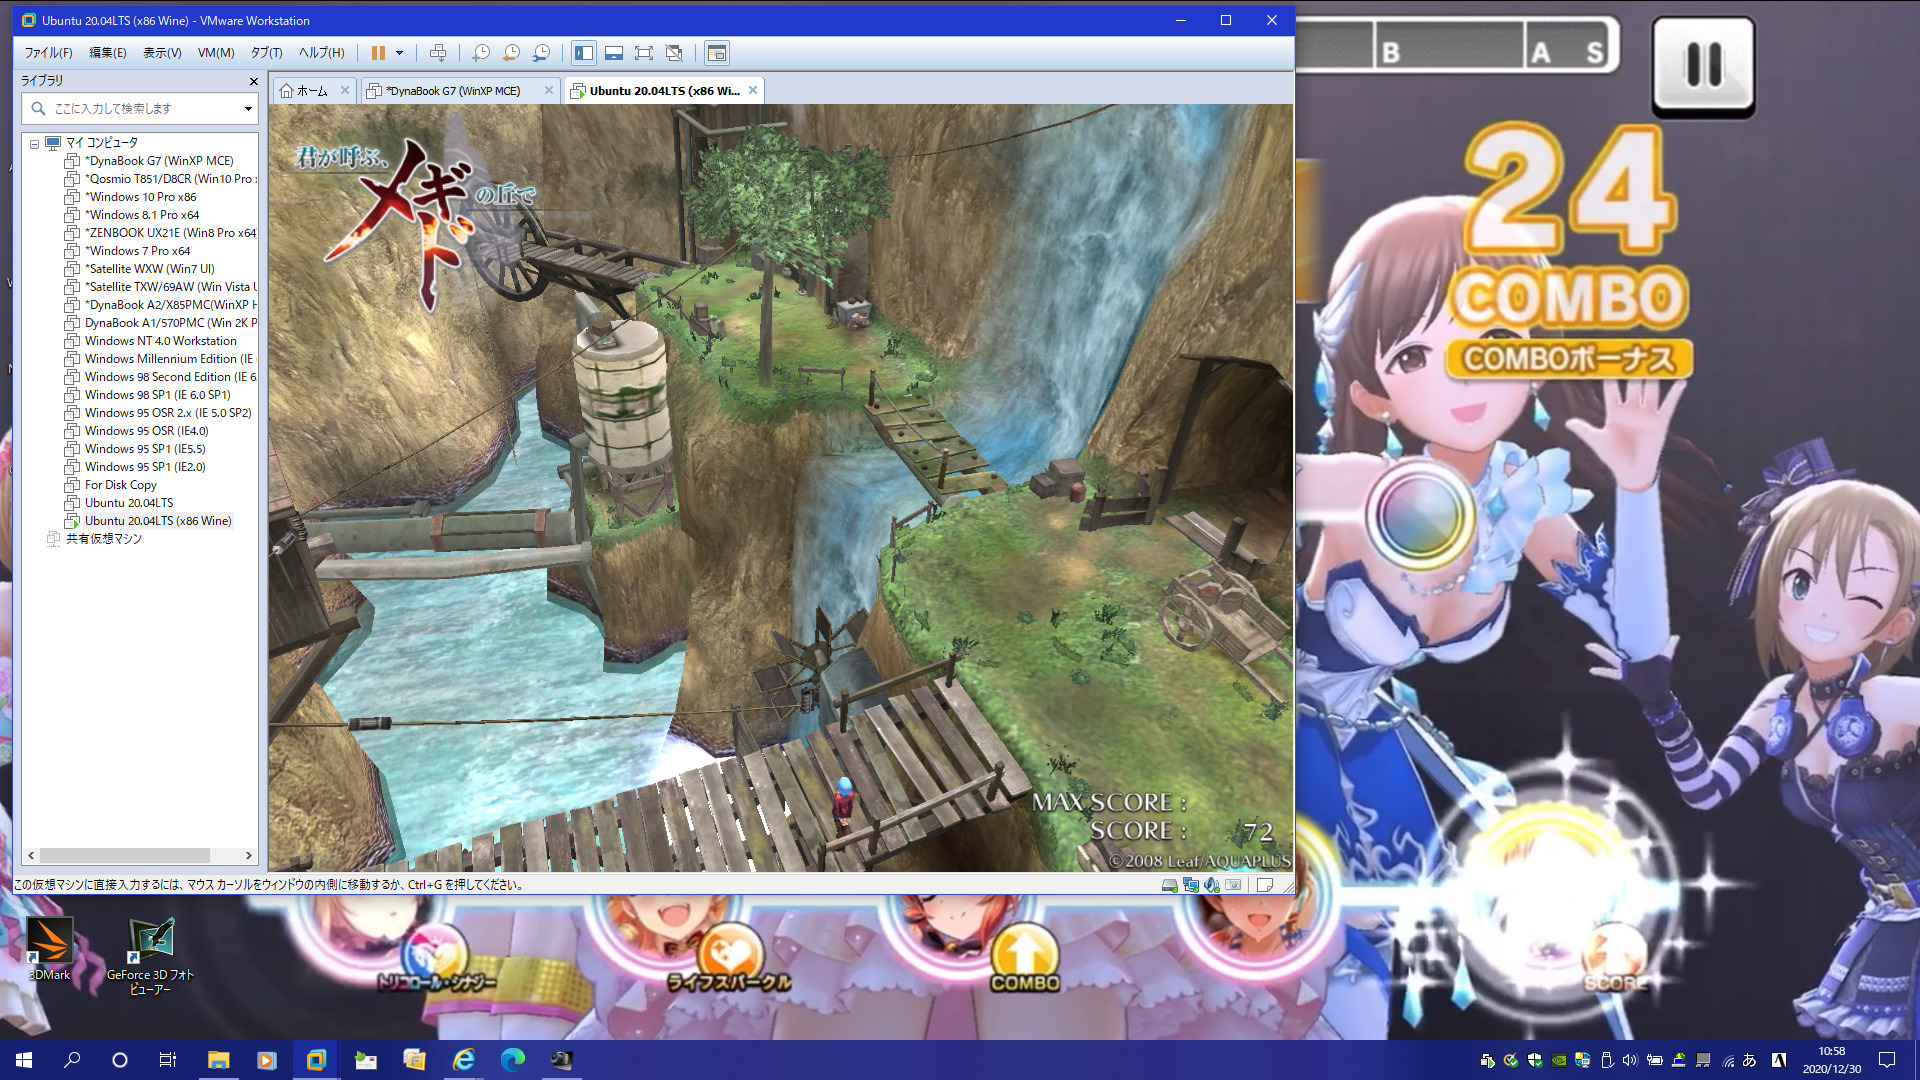Open the power options dropdown arrow
Image resolution: width=1920 pixels, height=1080 pixels.
(x=399, y=53)
